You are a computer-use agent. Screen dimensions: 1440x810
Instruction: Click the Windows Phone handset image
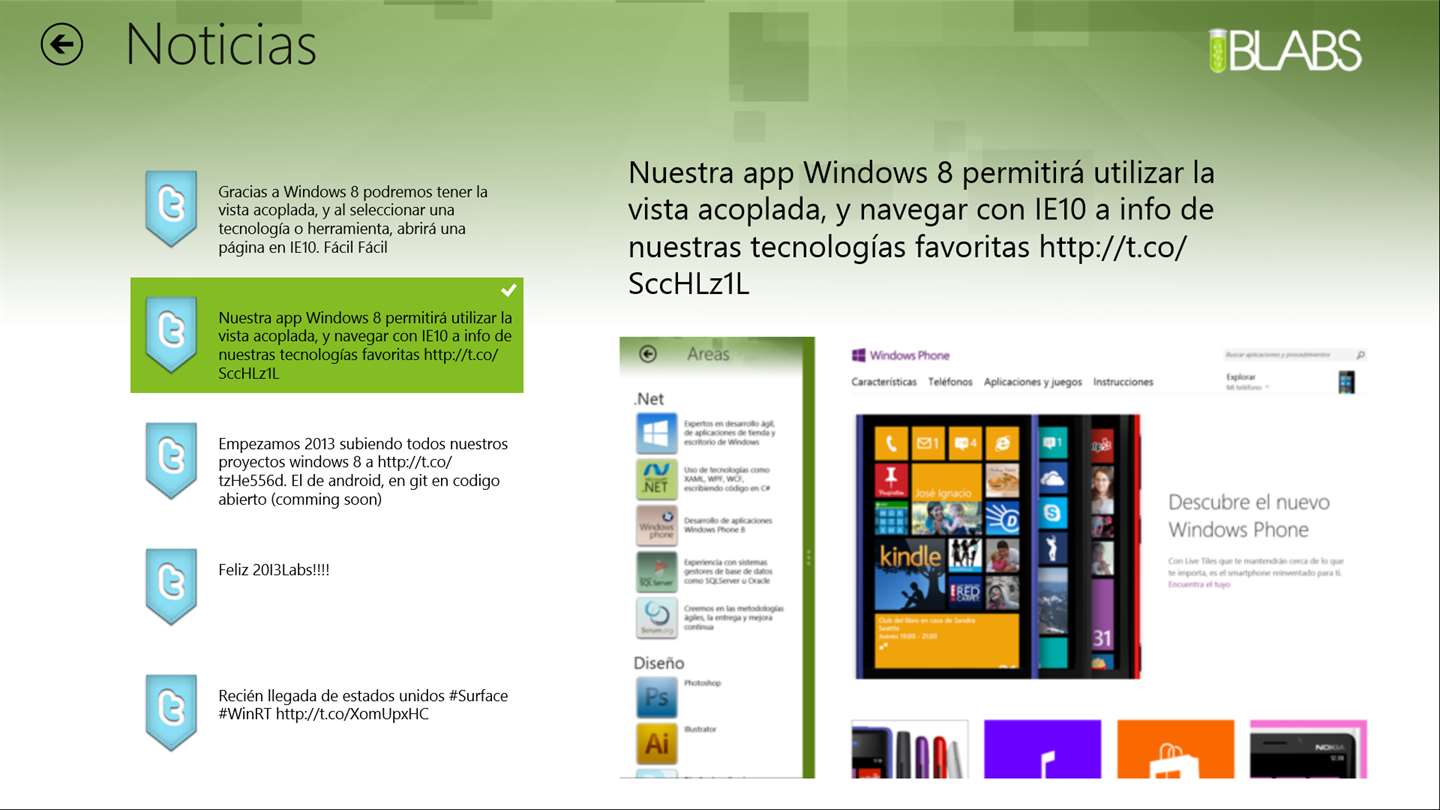997,547
